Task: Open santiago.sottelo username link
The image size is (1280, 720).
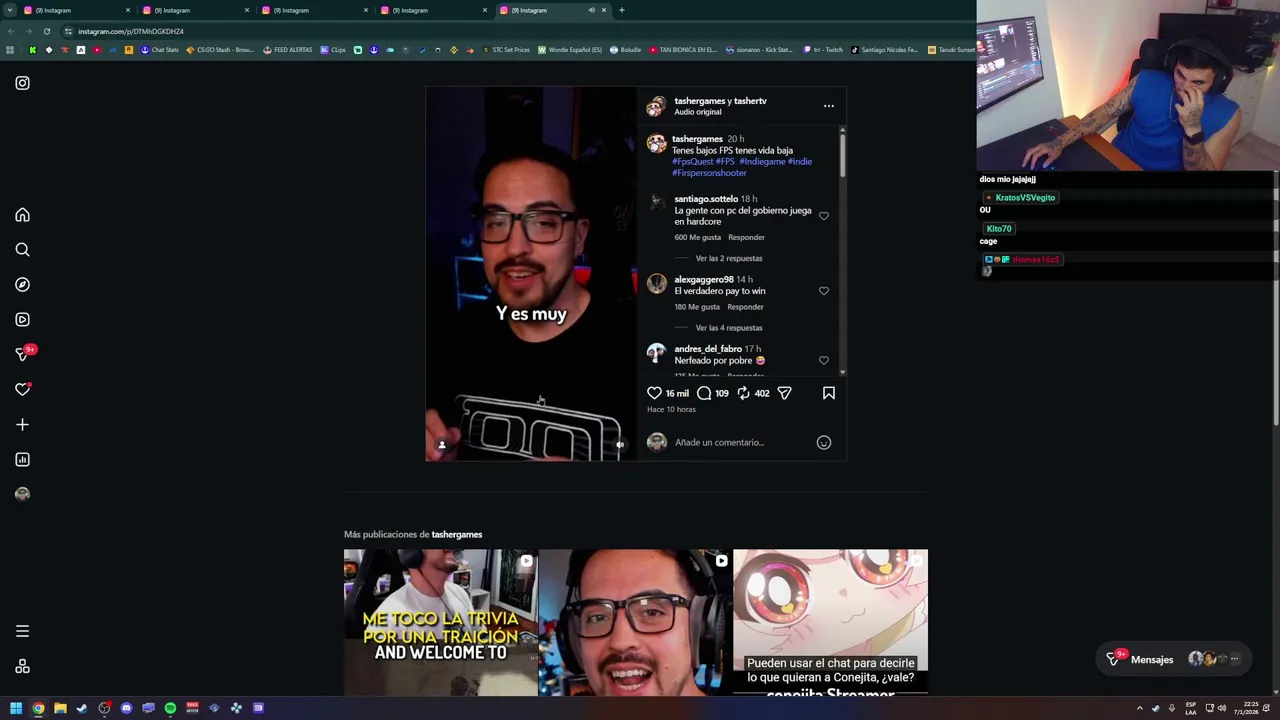Action: 706,199
